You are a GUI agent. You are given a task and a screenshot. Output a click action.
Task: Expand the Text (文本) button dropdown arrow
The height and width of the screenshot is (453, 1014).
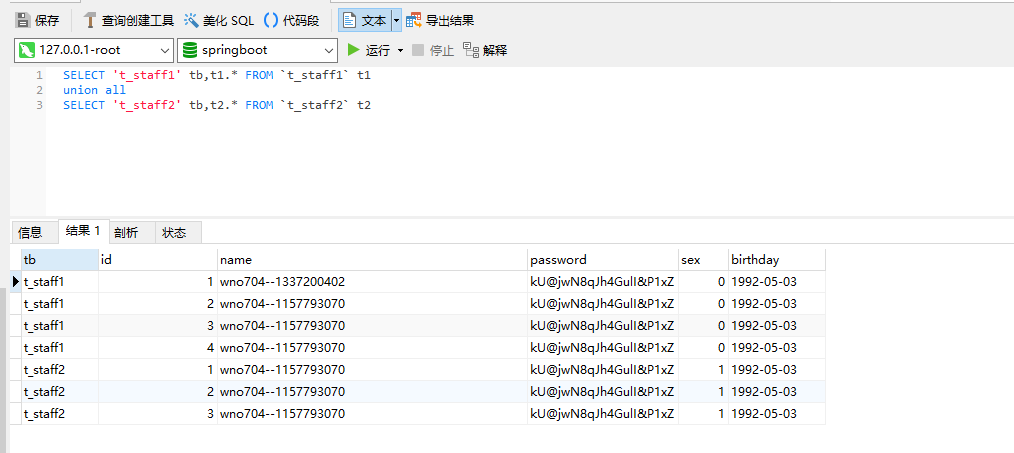[x=396, y=20]
